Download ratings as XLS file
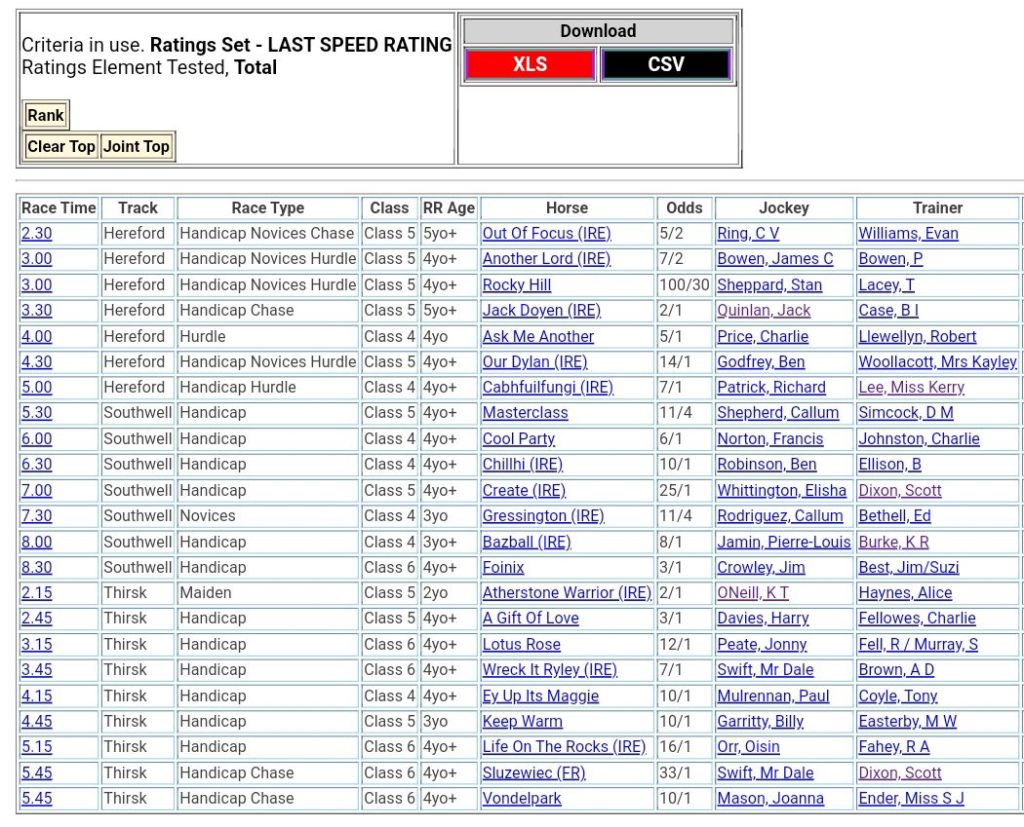This screenshot has width=1024, height=827. tap(530, 65)
